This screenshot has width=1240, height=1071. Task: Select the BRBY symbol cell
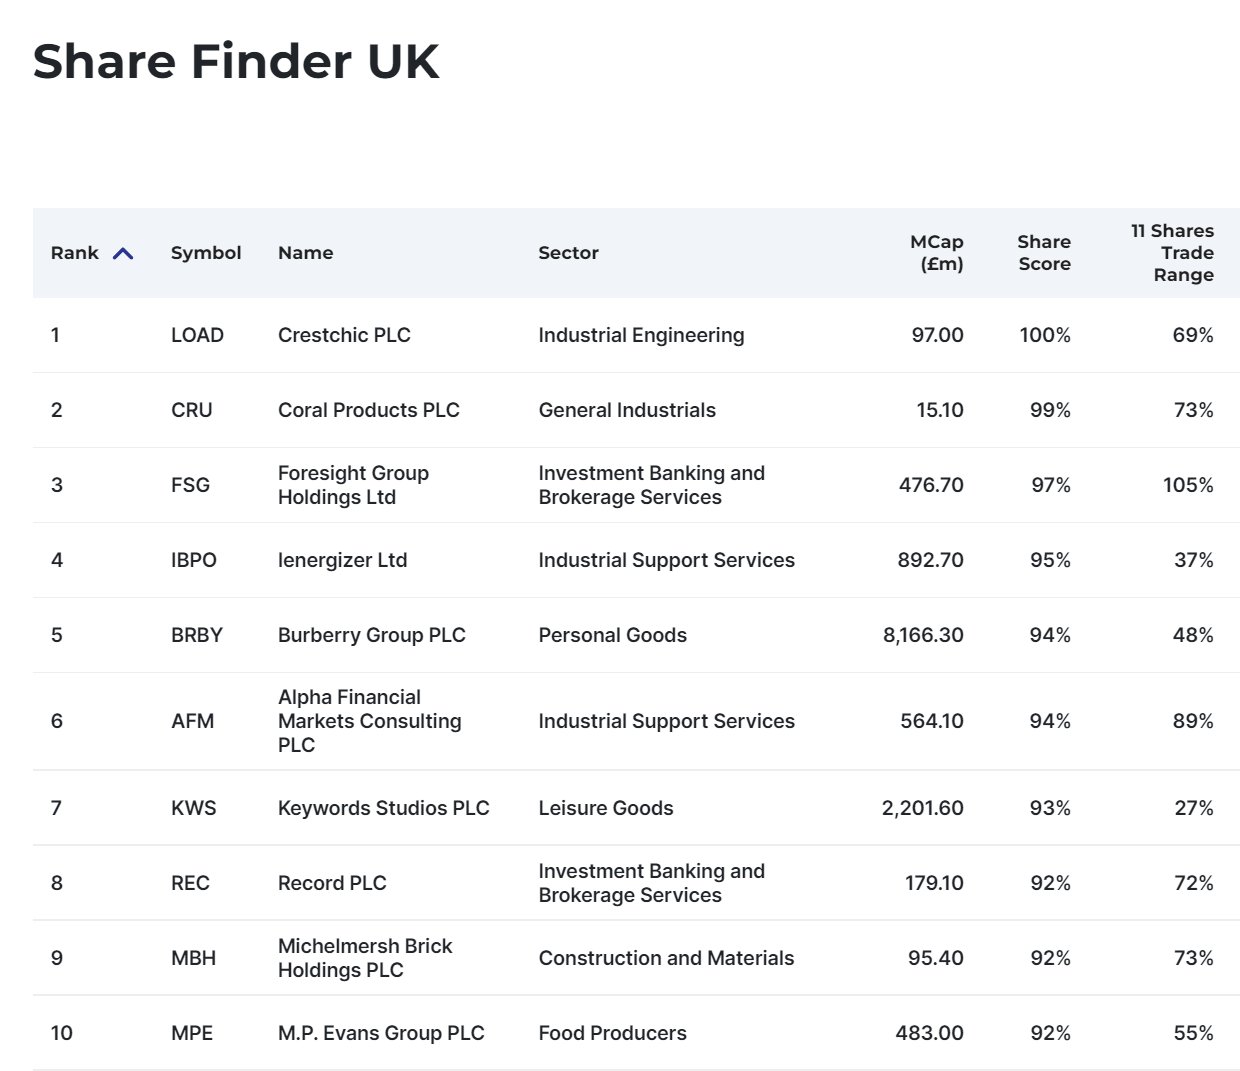click(x=197, y=635)
